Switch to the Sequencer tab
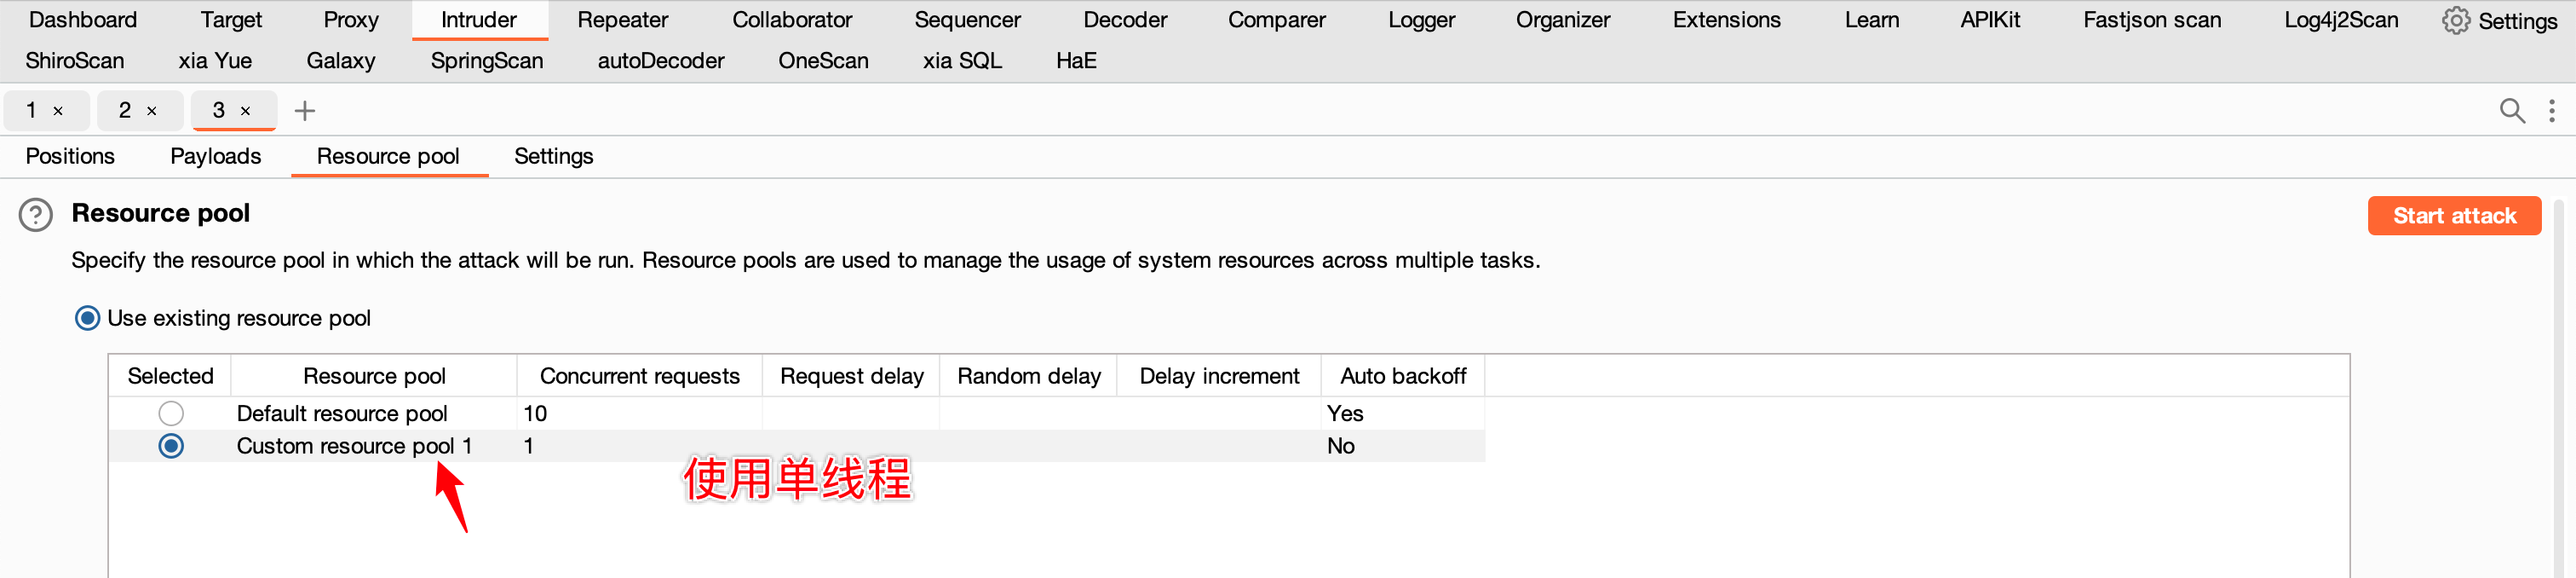Screen dimensions: 2576x578 968,20
